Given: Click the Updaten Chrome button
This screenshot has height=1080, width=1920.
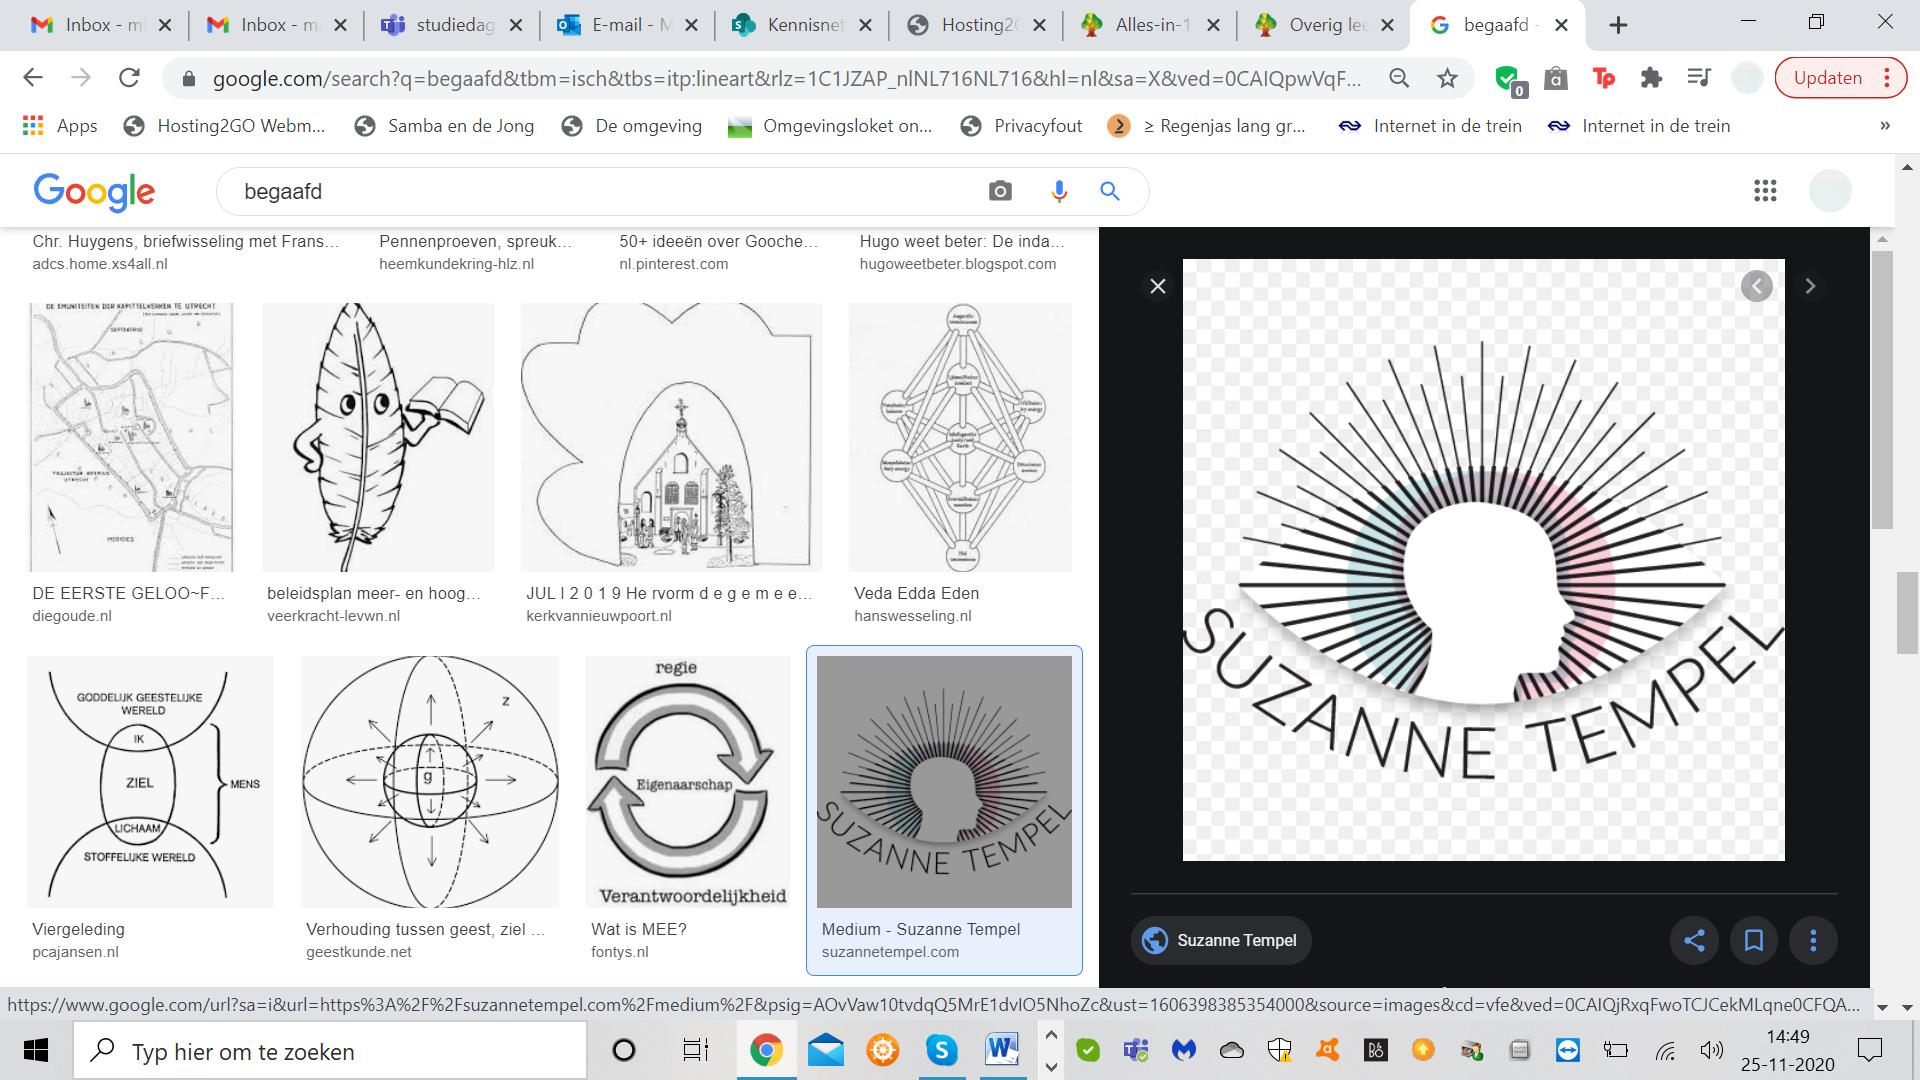Looking at the screenshot, I should 1840,78.
